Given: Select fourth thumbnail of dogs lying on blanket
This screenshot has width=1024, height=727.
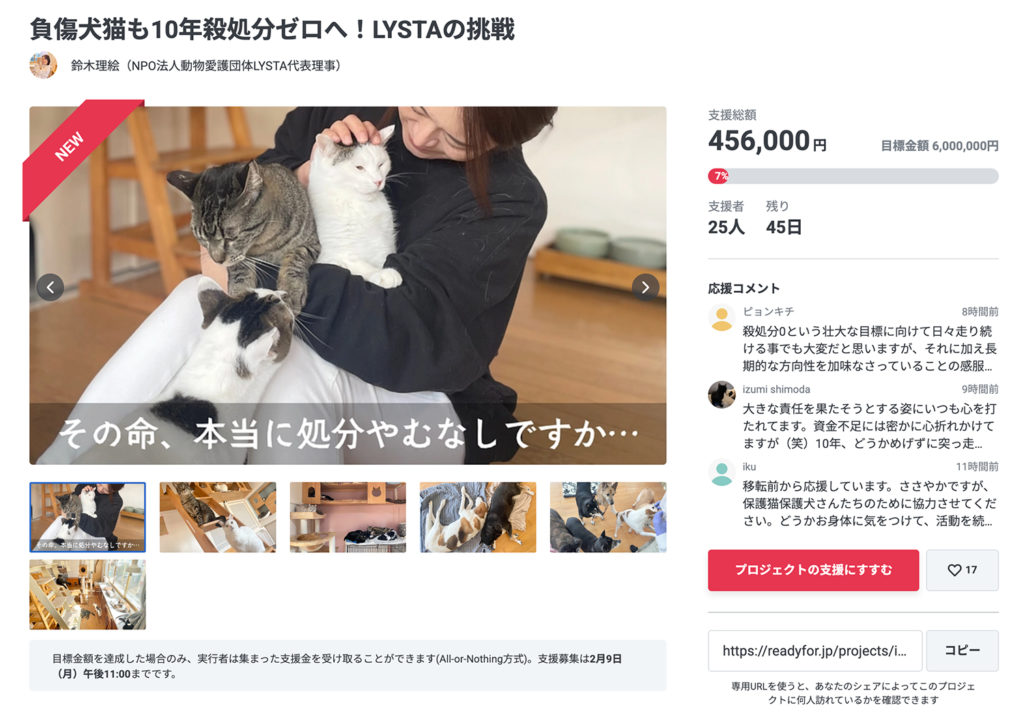Looking at the screenshot, I should [478, 517].
